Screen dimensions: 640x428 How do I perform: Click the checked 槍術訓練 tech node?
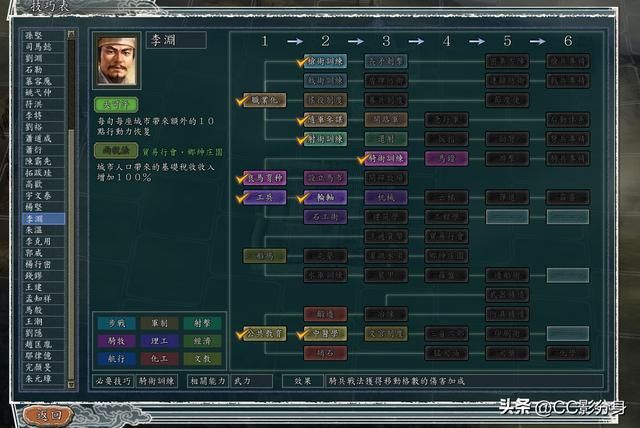pos(325,61)
